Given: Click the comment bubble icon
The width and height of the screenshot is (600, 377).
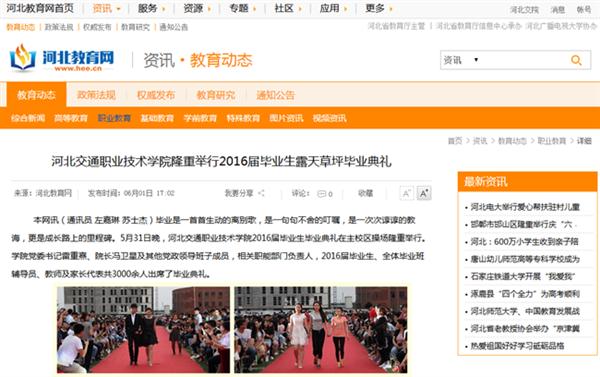Looking at the screenshot, I should pos(321,194).
